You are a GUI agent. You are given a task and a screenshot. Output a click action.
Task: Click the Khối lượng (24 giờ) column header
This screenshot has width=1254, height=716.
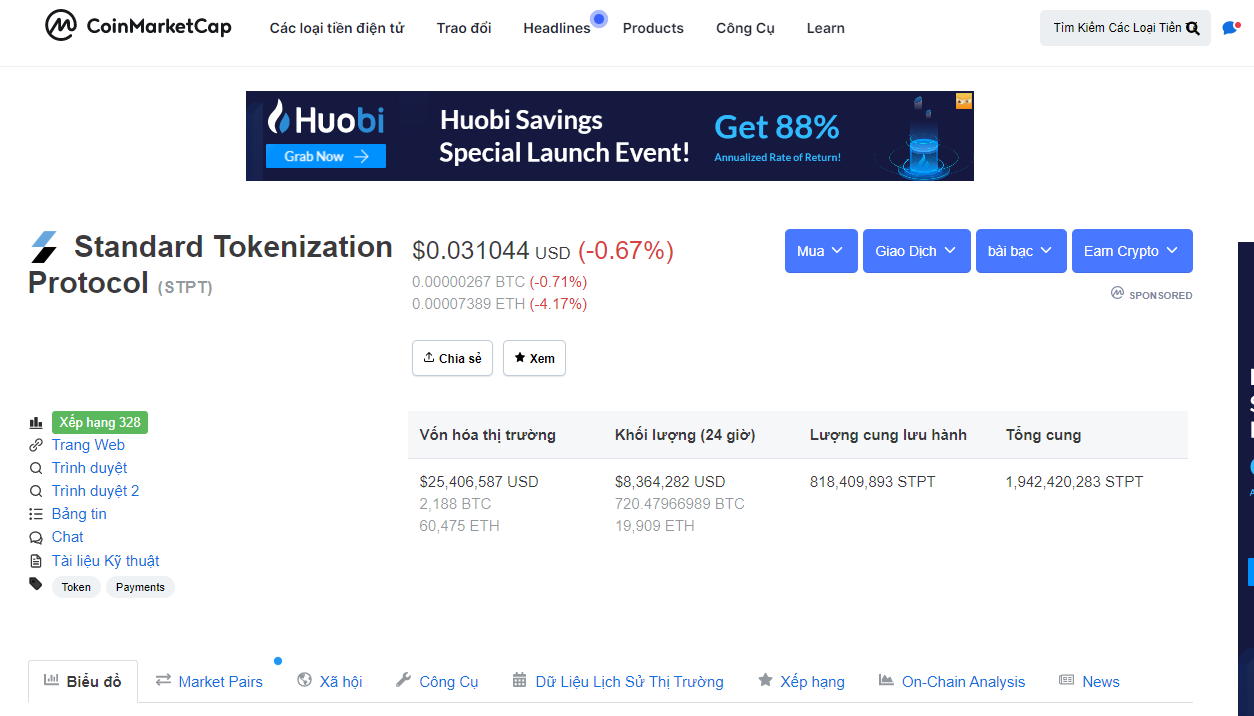coord(685,435)
